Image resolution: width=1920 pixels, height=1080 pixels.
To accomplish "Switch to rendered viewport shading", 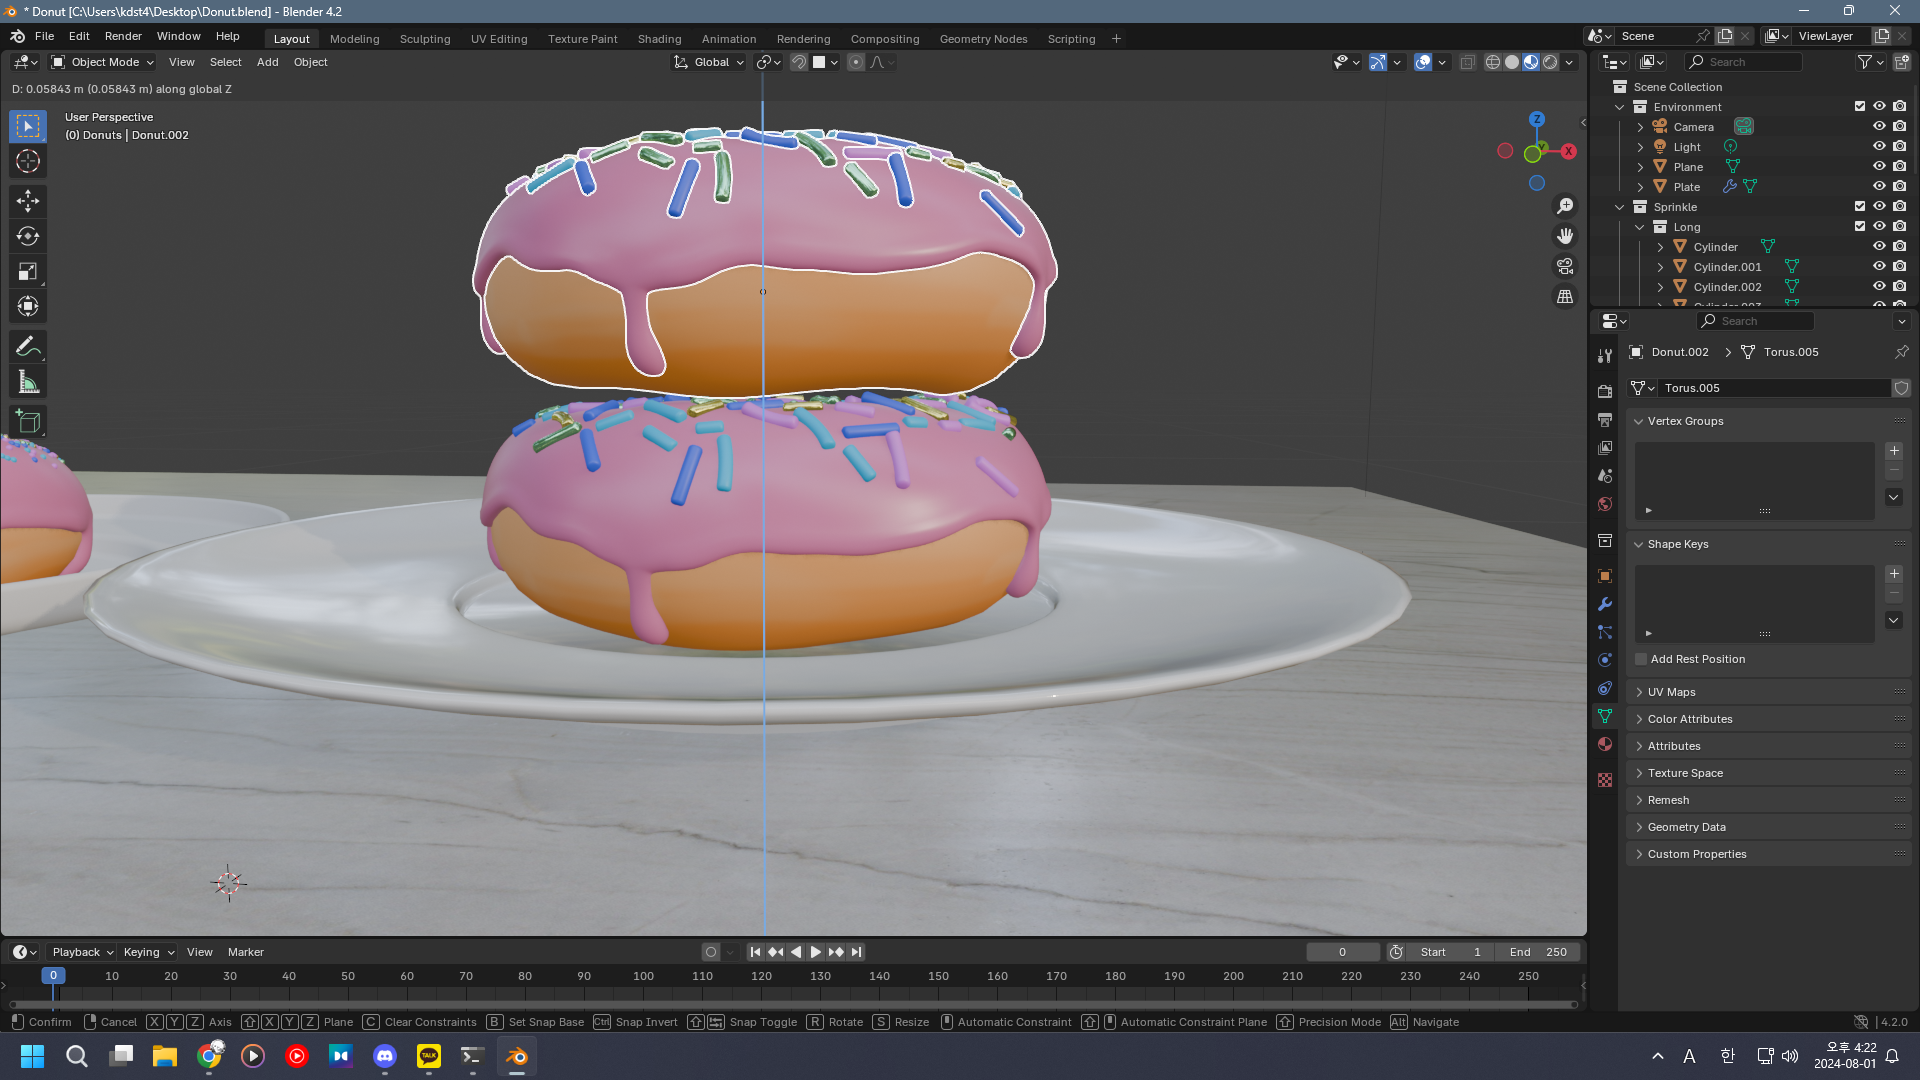I will click(1550, 62).
